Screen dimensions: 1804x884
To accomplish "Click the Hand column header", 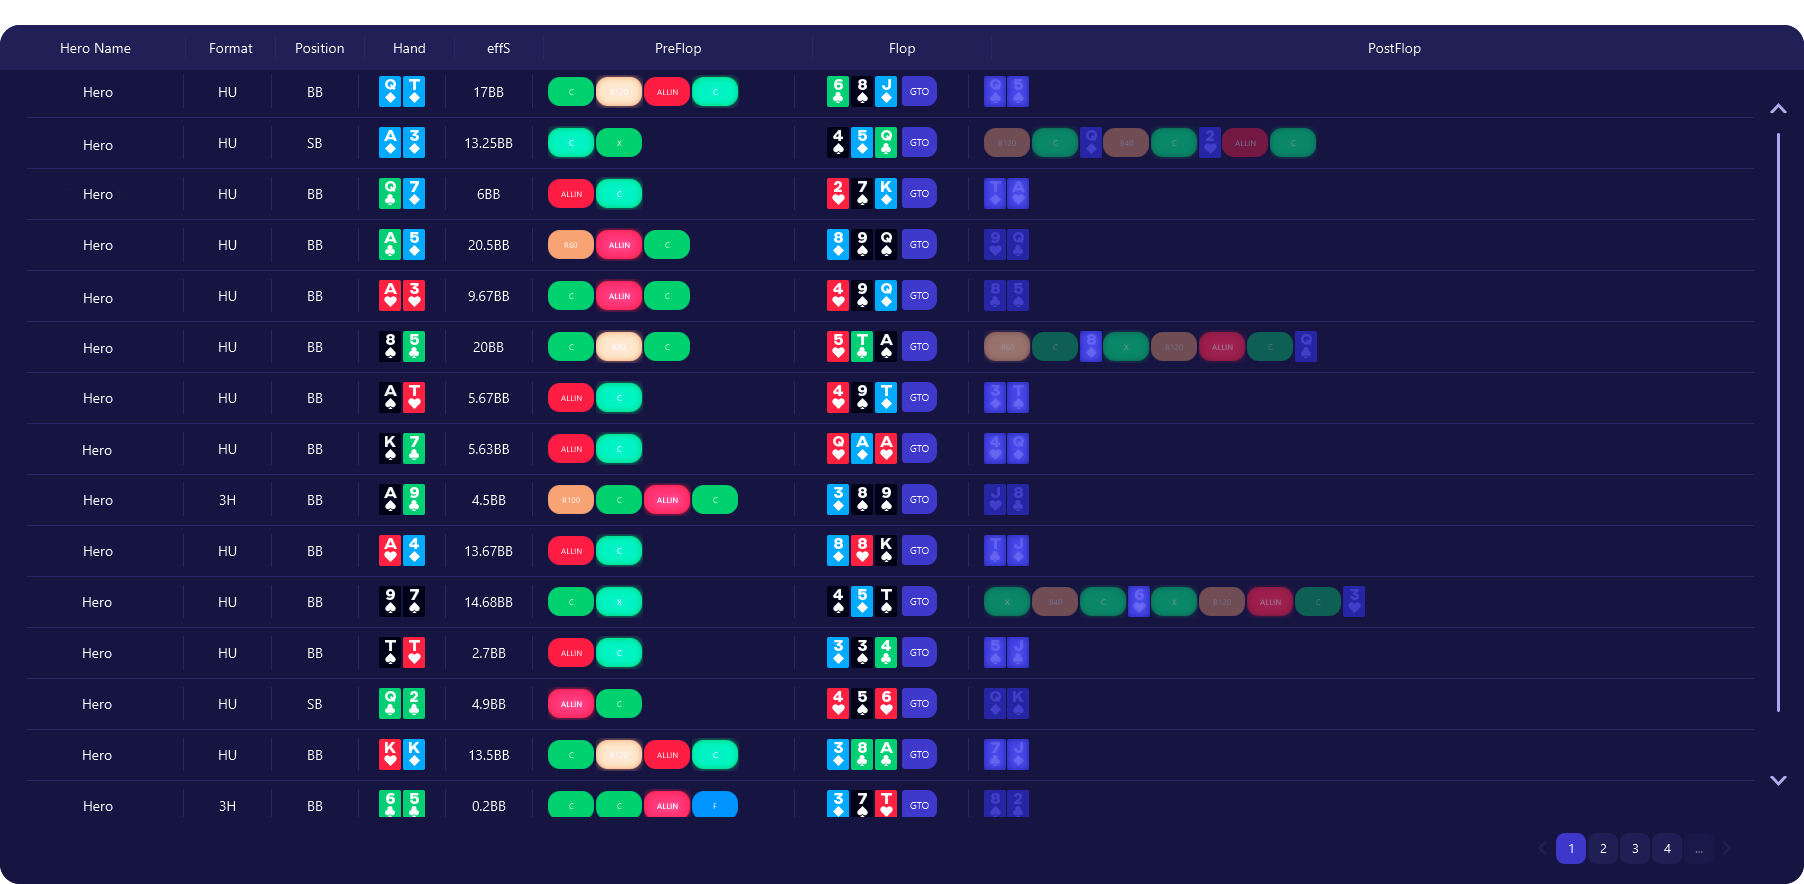I will [x=409, y=48].
